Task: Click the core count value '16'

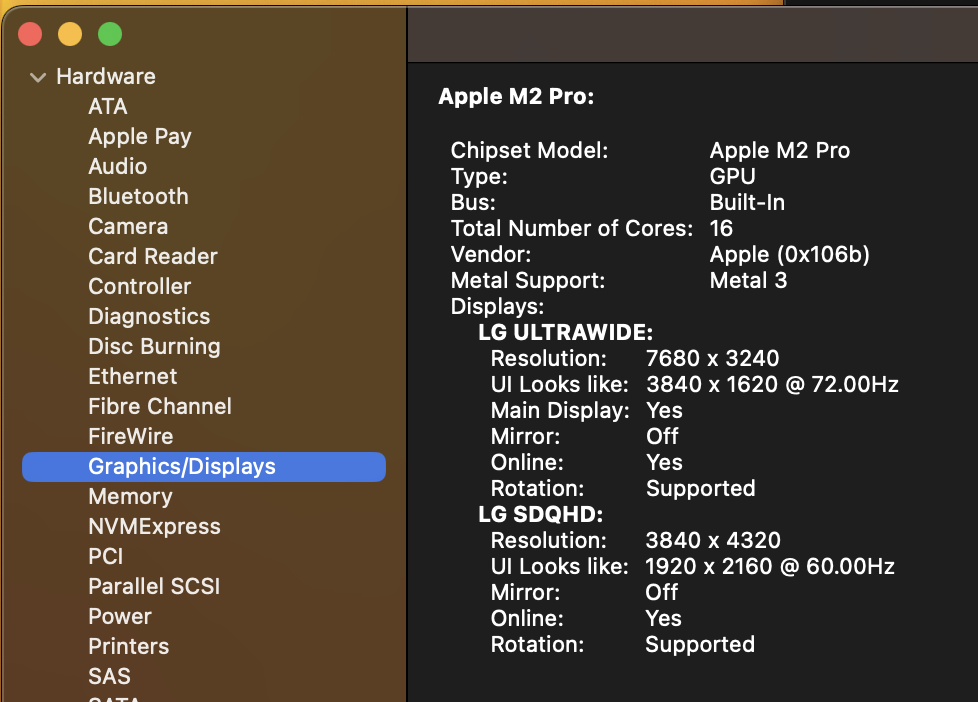Action: click(721, 228)
